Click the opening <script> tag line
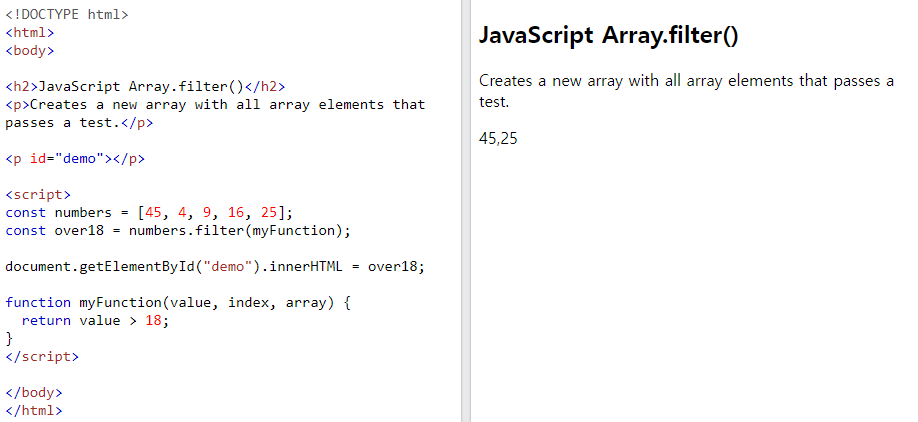Screen dimensions: 918x422 [38, 195]
